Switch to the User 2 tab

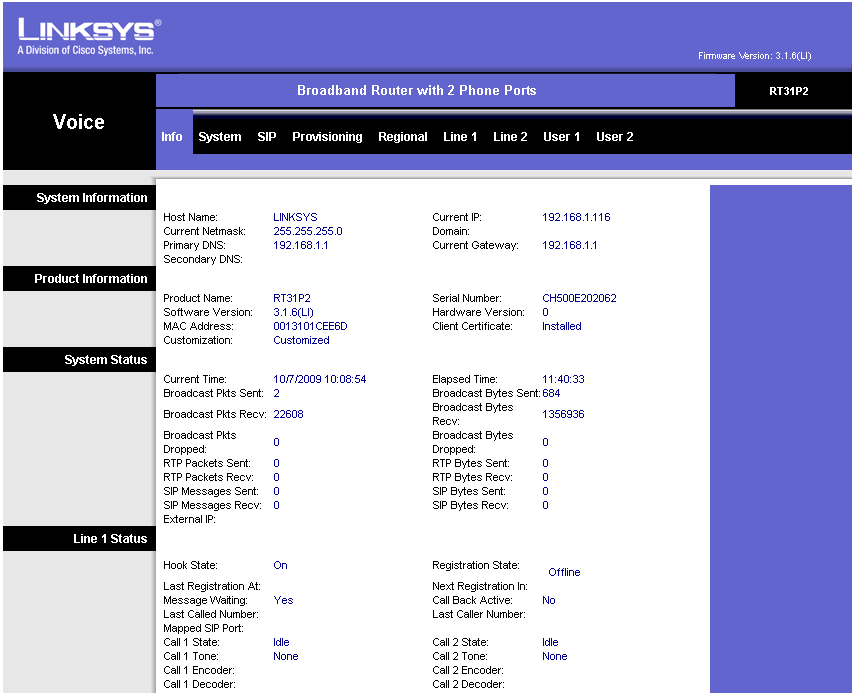coord(615,137)
